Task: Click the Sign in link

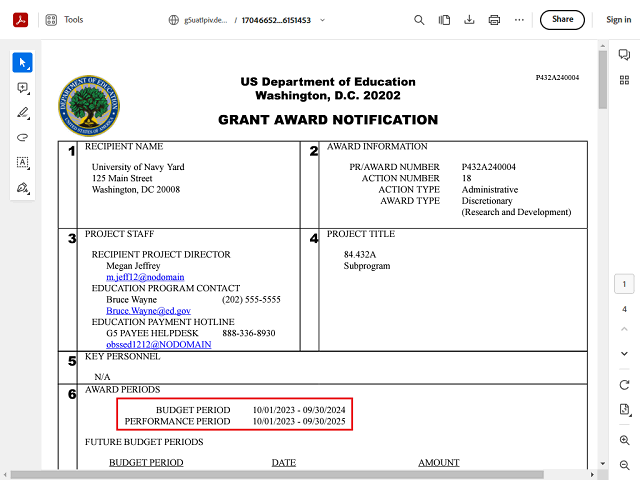Action: coord(618,20)
